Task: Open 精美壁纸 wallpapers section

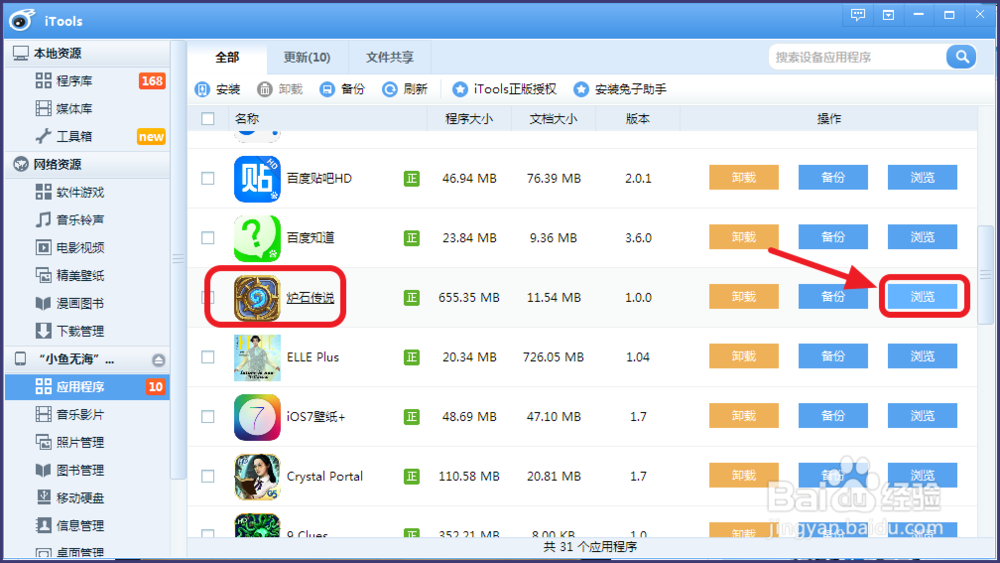Action: click(x=87, y=275)
